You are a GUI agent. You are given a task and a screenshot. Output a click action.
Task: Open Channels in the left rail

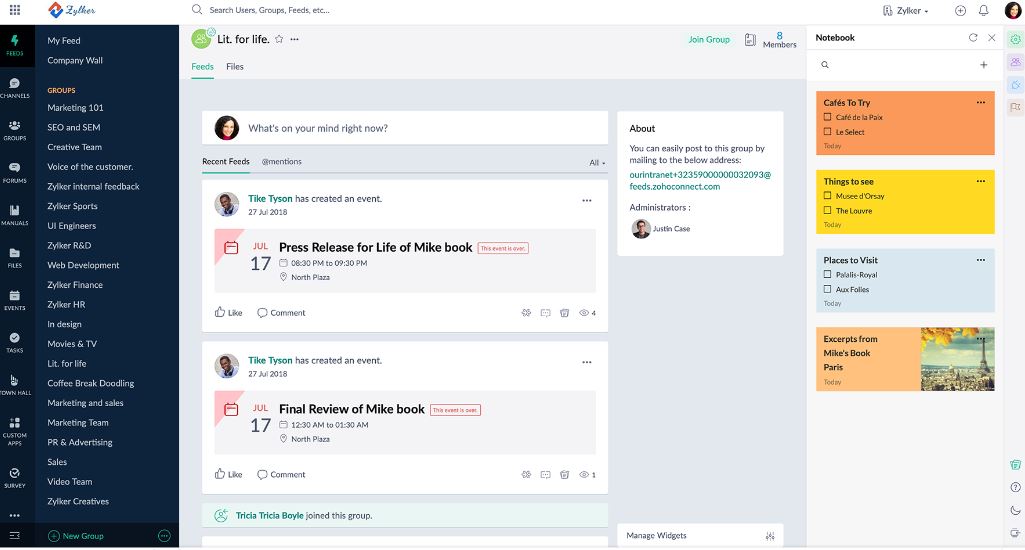[x=14, y=88]
